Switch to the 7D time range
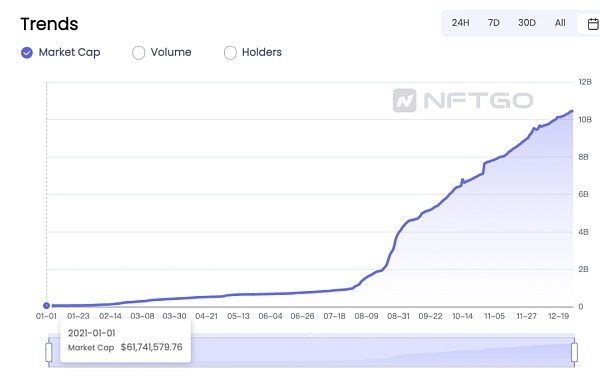The height and width of the screenshot is (386, 600). [494, 23]
